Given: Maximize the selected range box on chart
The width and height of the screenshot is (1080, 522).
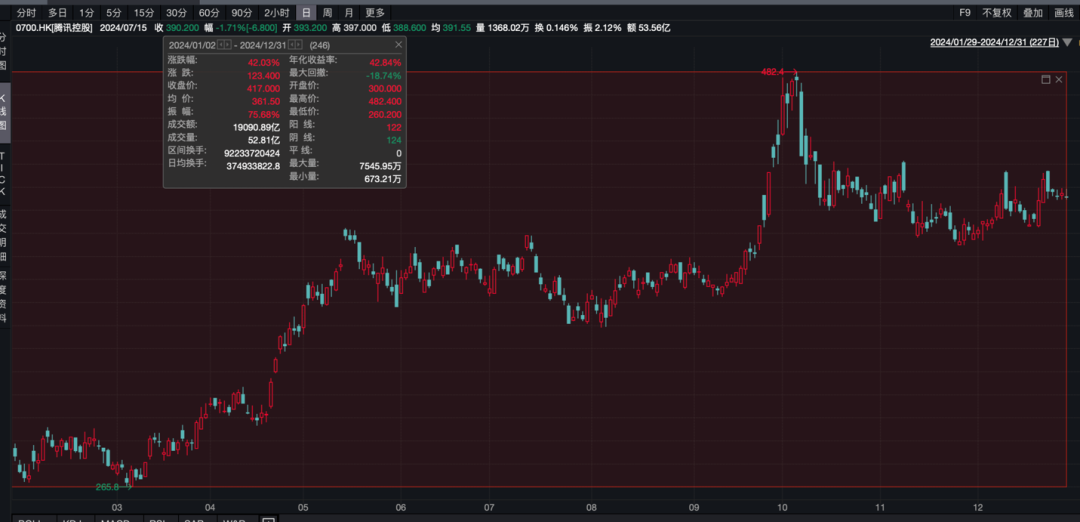Looking at the screenshot, I should pyautogui.click(x=1046, y=79).
